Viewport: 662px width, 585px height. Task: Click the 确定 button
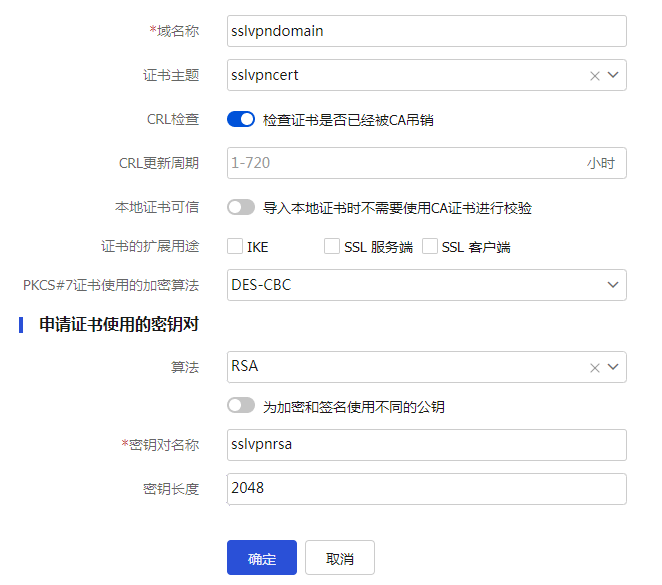262,558
